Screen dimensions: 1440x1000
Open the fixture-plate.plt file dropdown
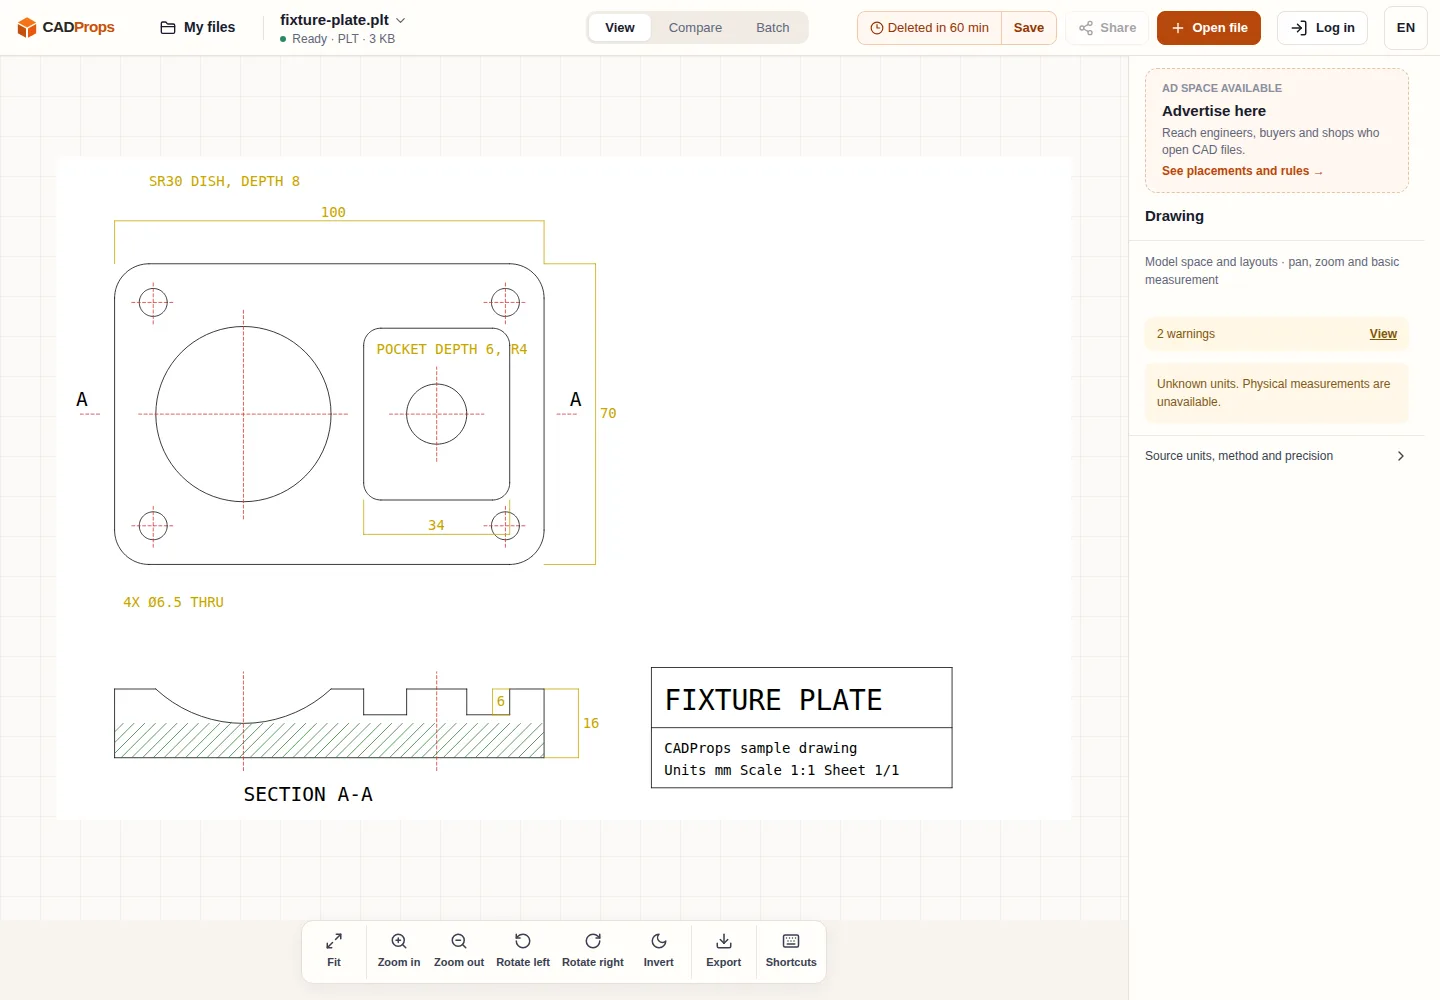coord(343,20)
